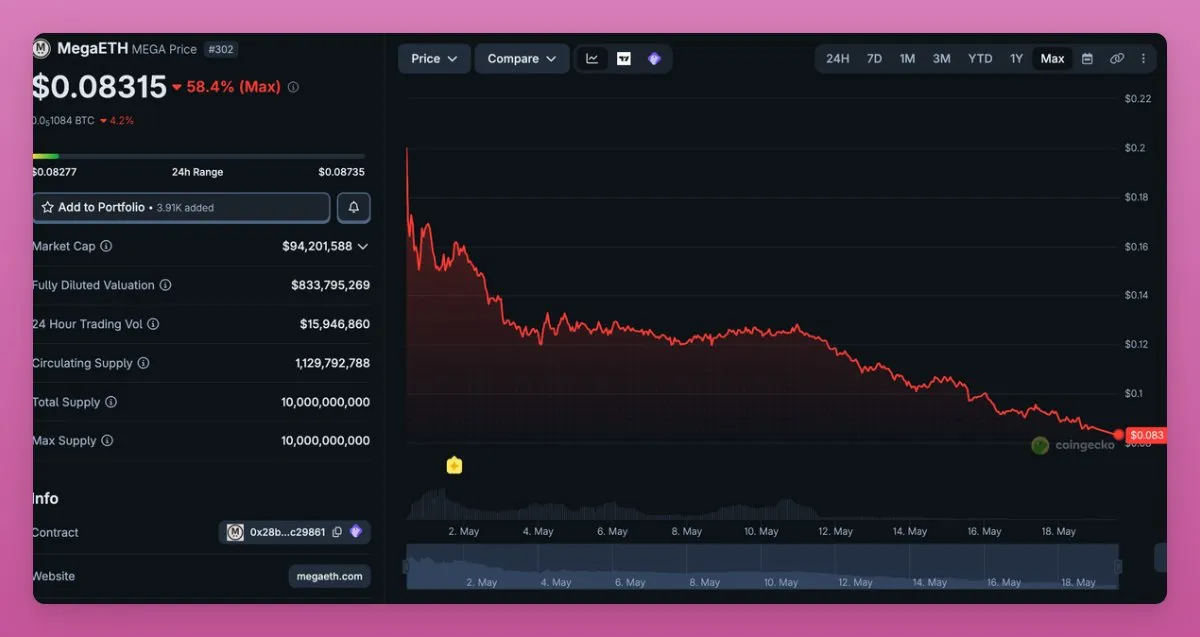Viewport: 1200px width, 637px height.
Task: Click the Max Supply info icon
Action: point(107,441)
